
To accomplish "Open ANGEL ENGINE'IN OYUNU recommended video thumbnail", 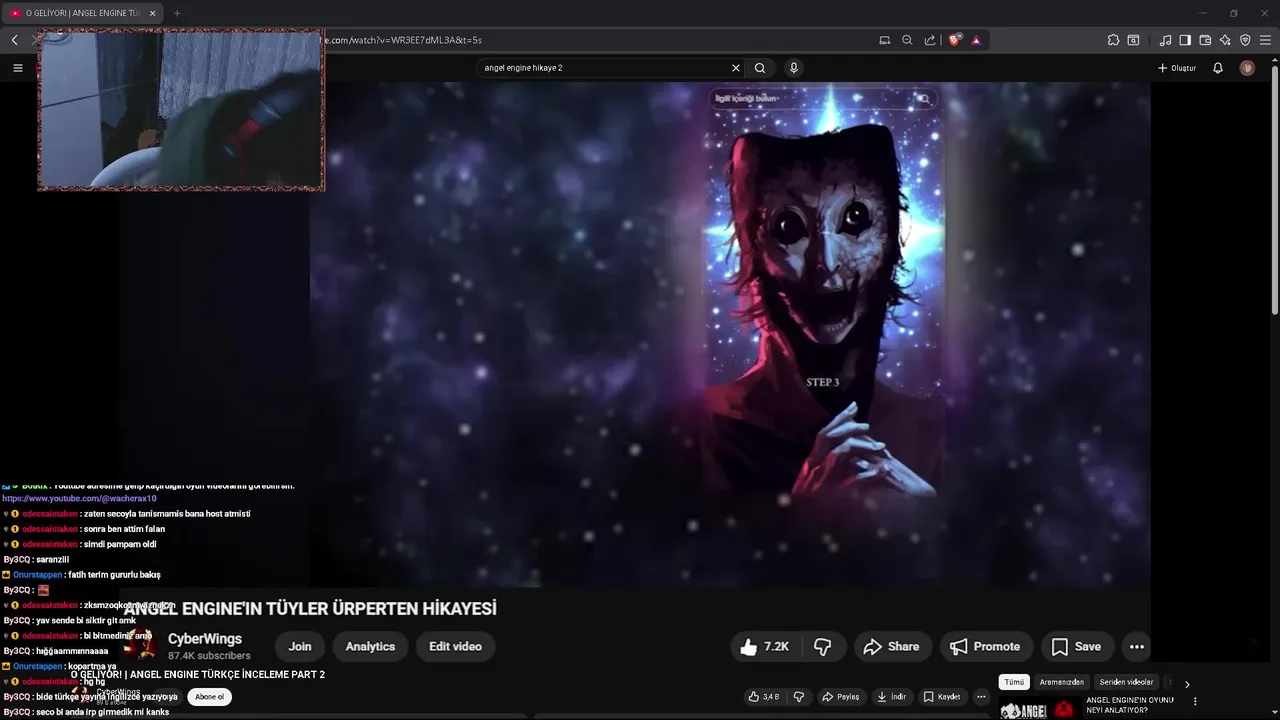I will point(1038,709).
